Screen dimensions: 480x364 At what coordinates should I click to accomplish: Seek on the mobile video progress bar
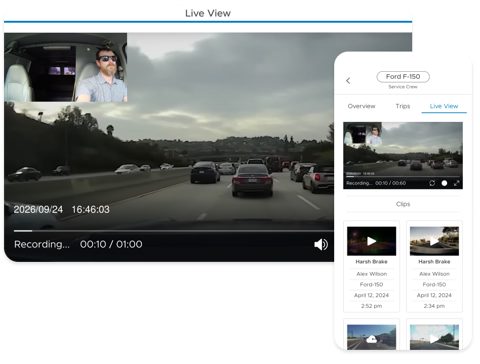(403, 176)
